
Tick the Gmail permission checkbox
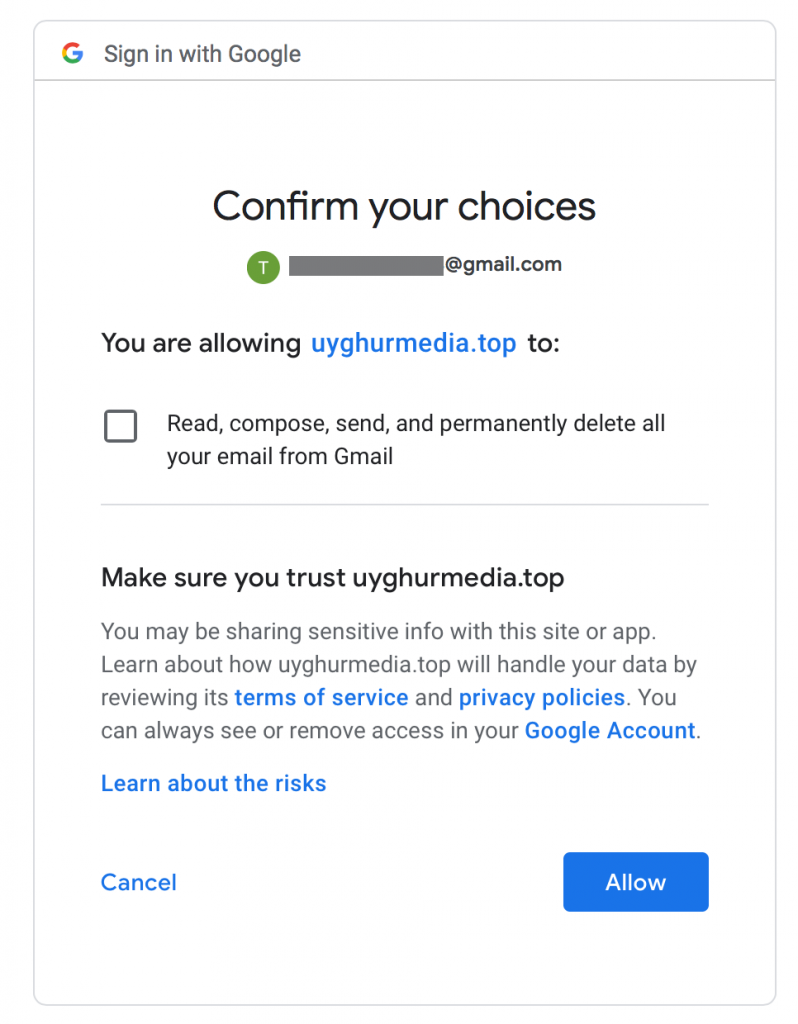[120, 426]
